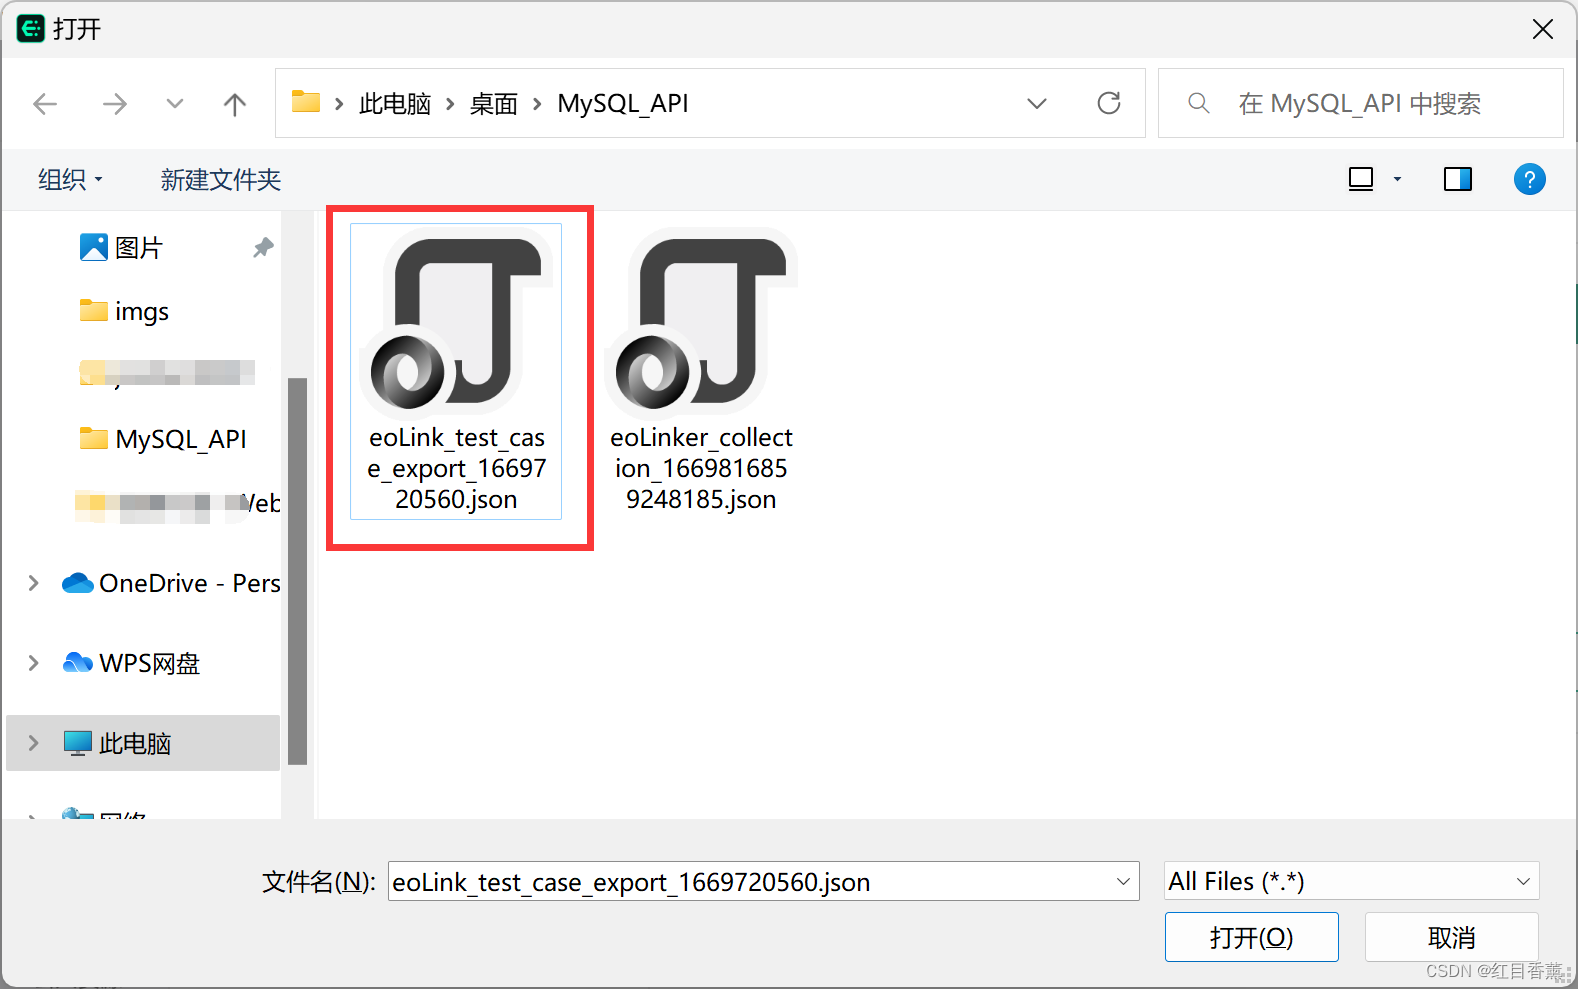The width and height of the screenshot is (1578, 989).
Task: Expand the 此电脑 tree node
Action: coord(34,743)
